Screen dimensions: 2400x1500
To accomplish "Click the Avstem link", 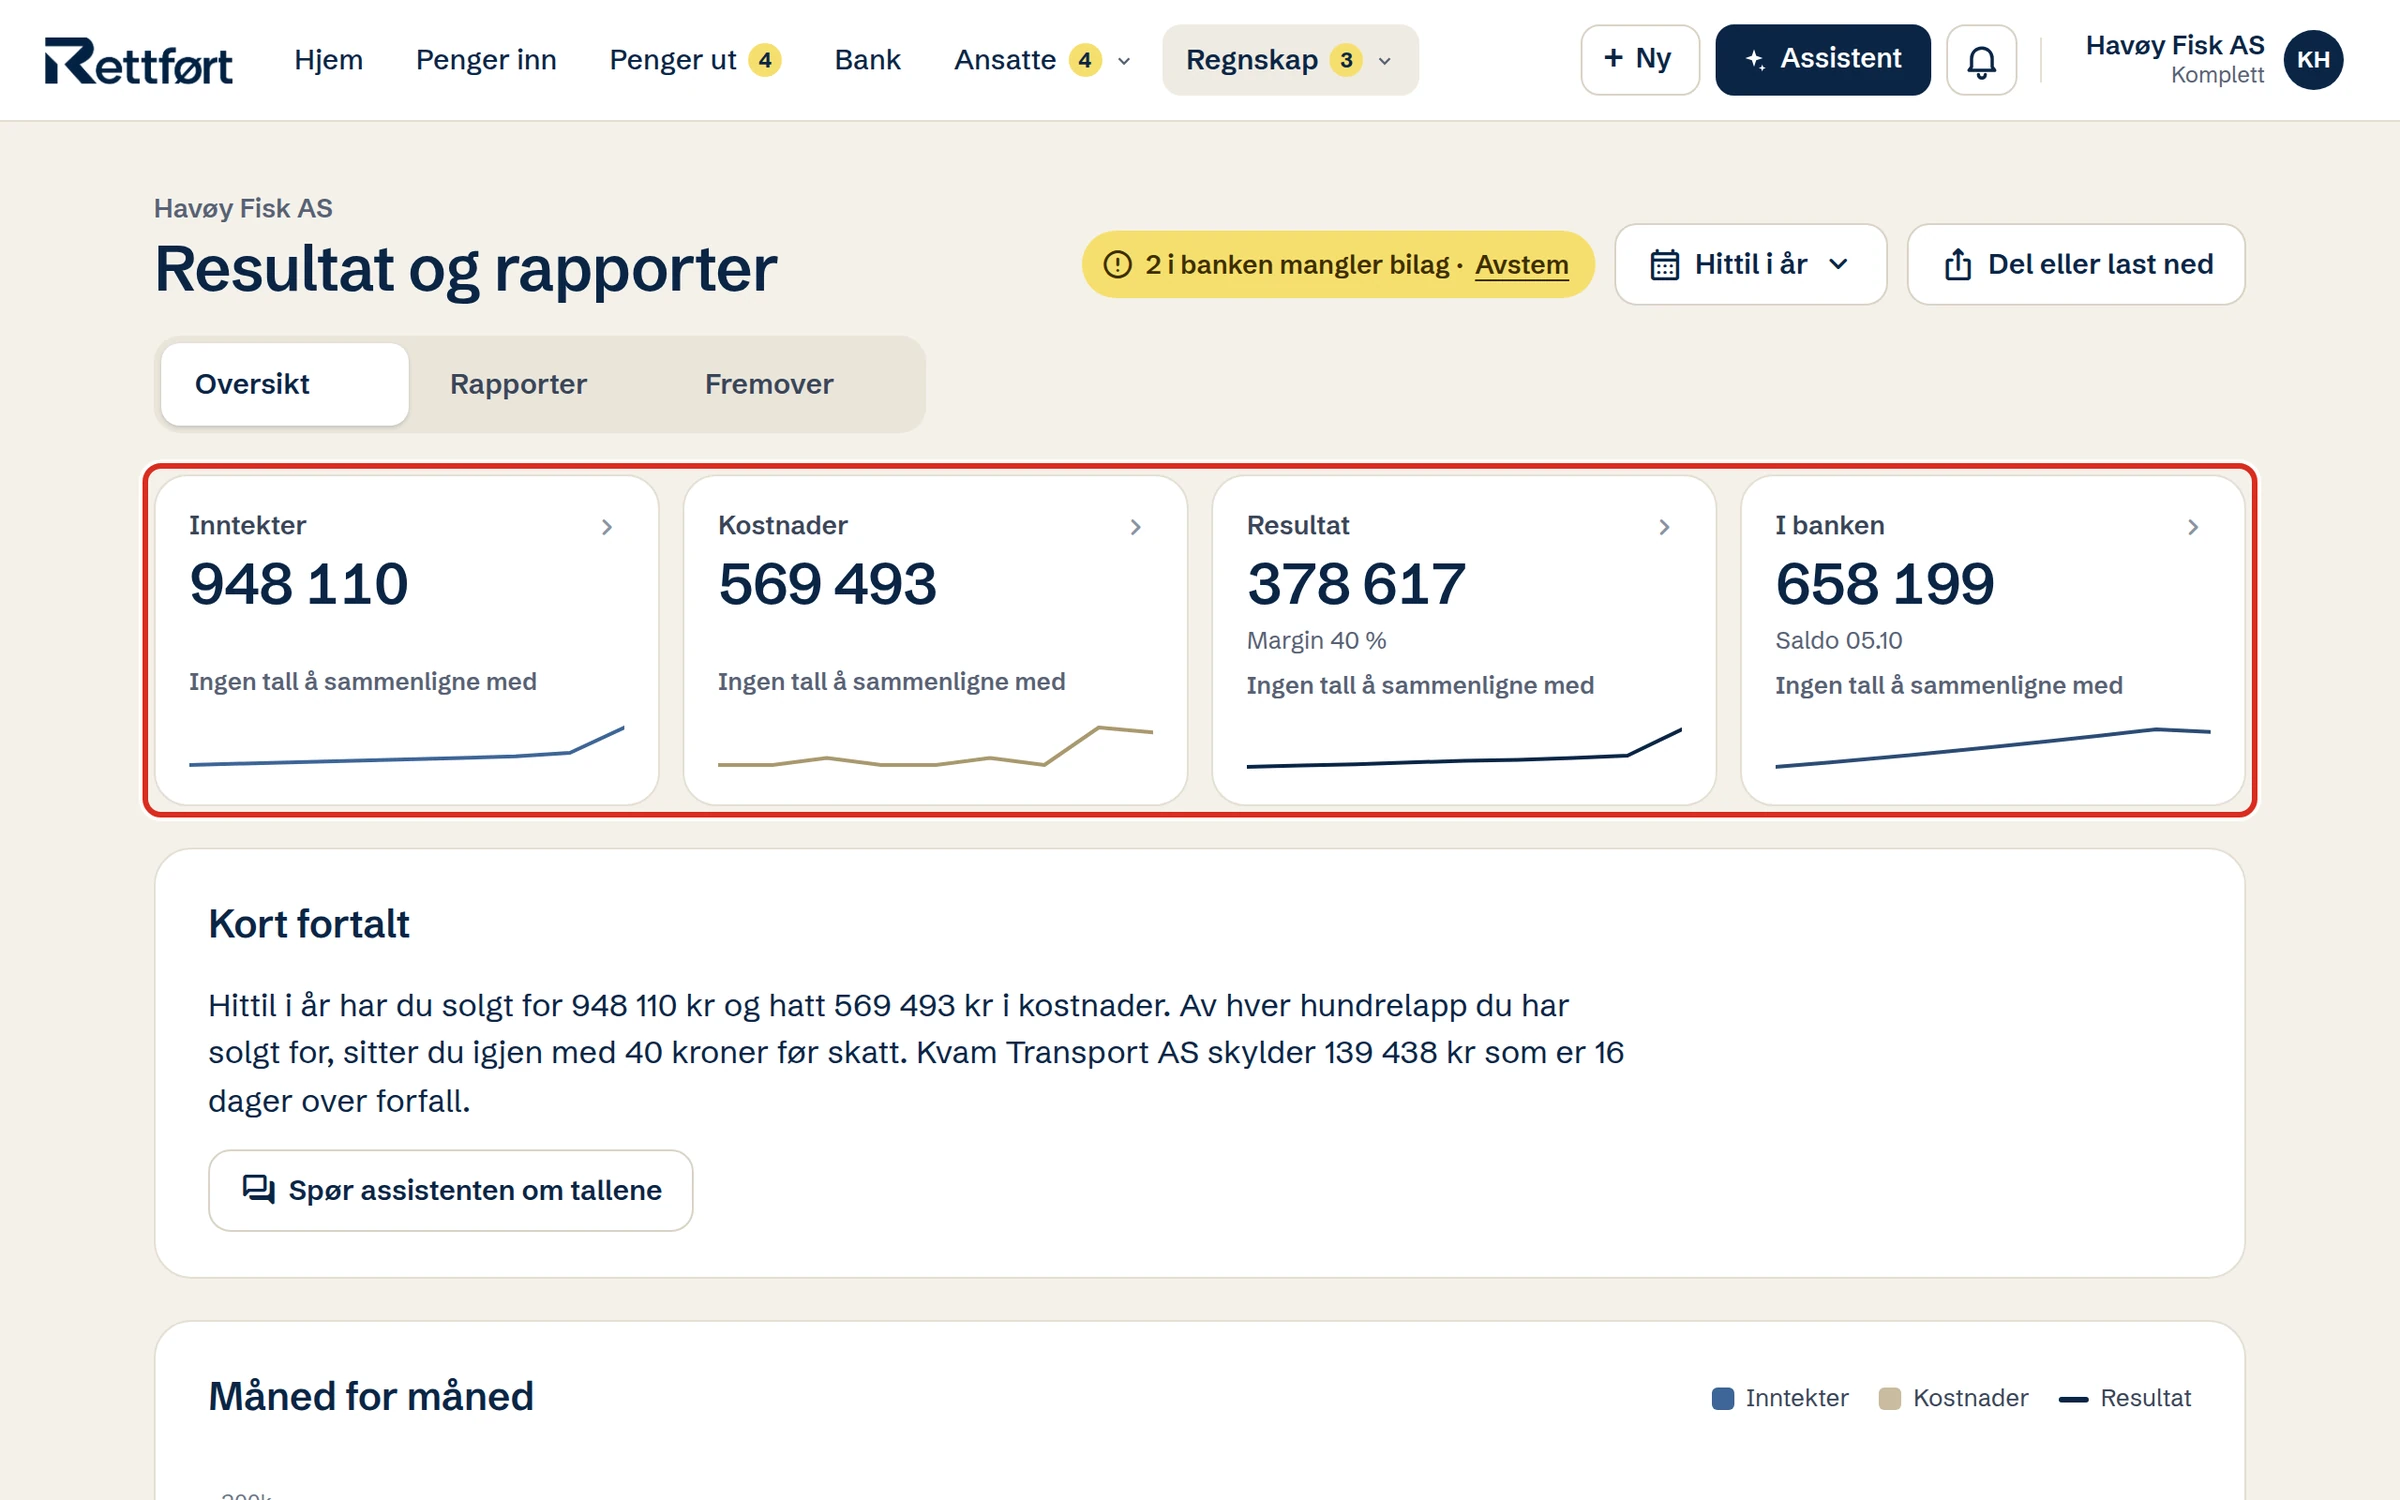I will click(x=1521, y=264).
